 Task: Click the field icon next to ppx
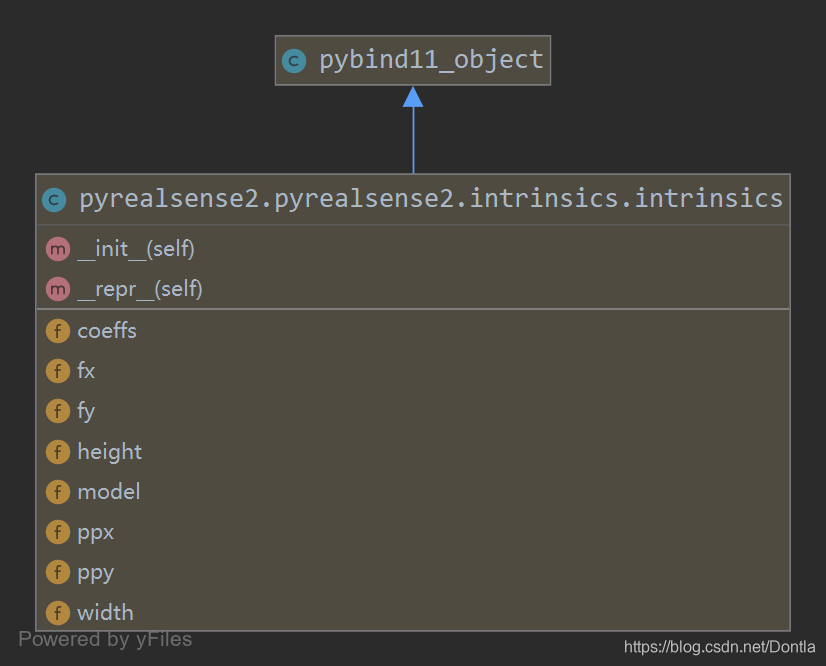pyautogui.click(x=58, y=532)
